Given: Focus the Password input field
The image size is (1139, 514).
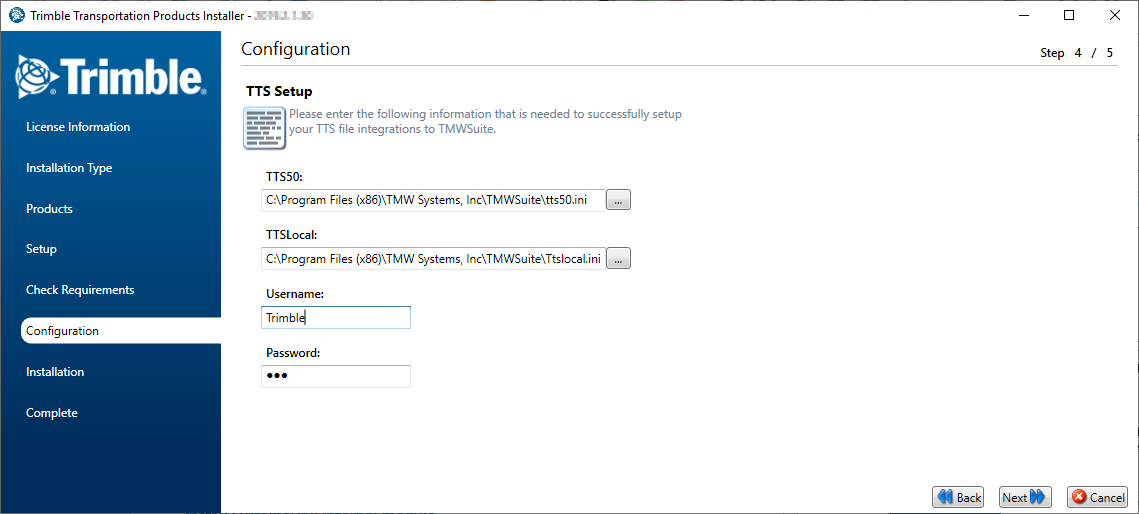Looking at the screenshot, I should click(x=336, y=376).
